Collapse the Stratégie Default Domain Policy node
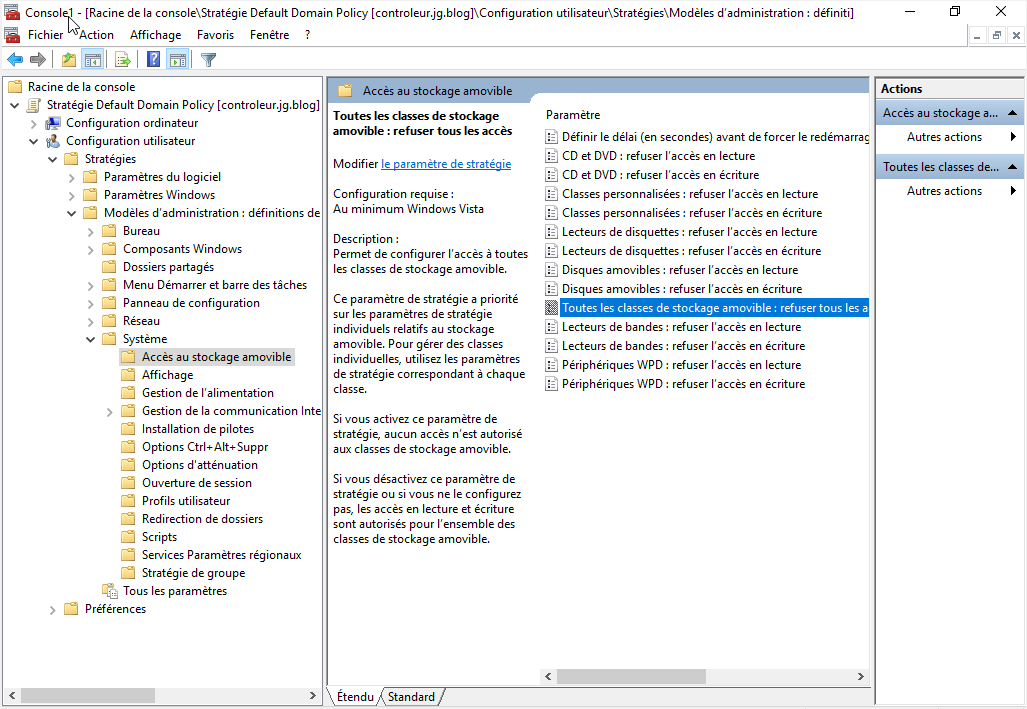This screenshot has height=709, width=1027. click(x=15, y=105)
